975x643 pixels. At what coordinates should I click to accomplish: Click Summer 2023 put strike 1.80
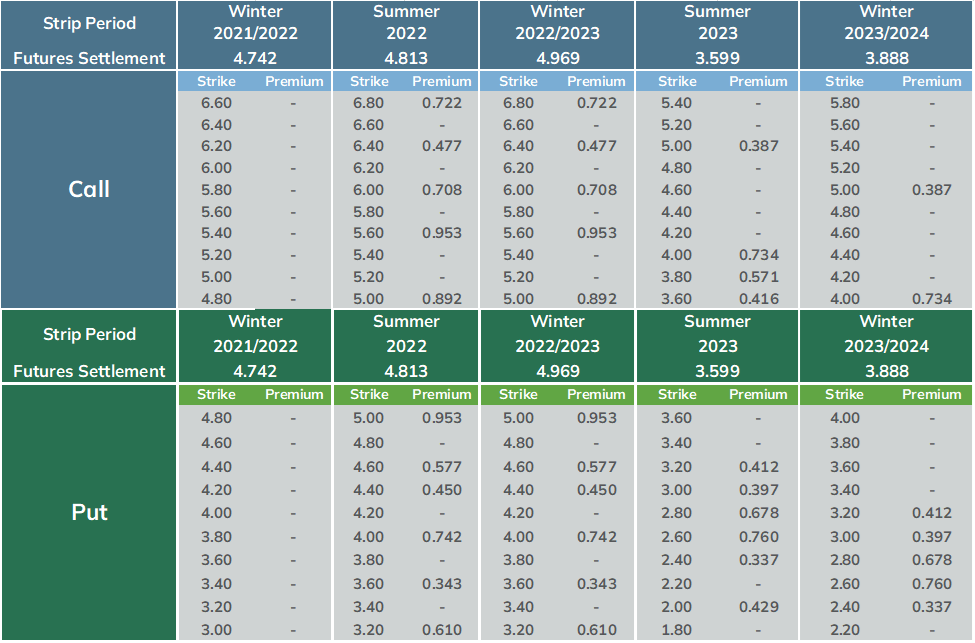click(x=676, y=630)
